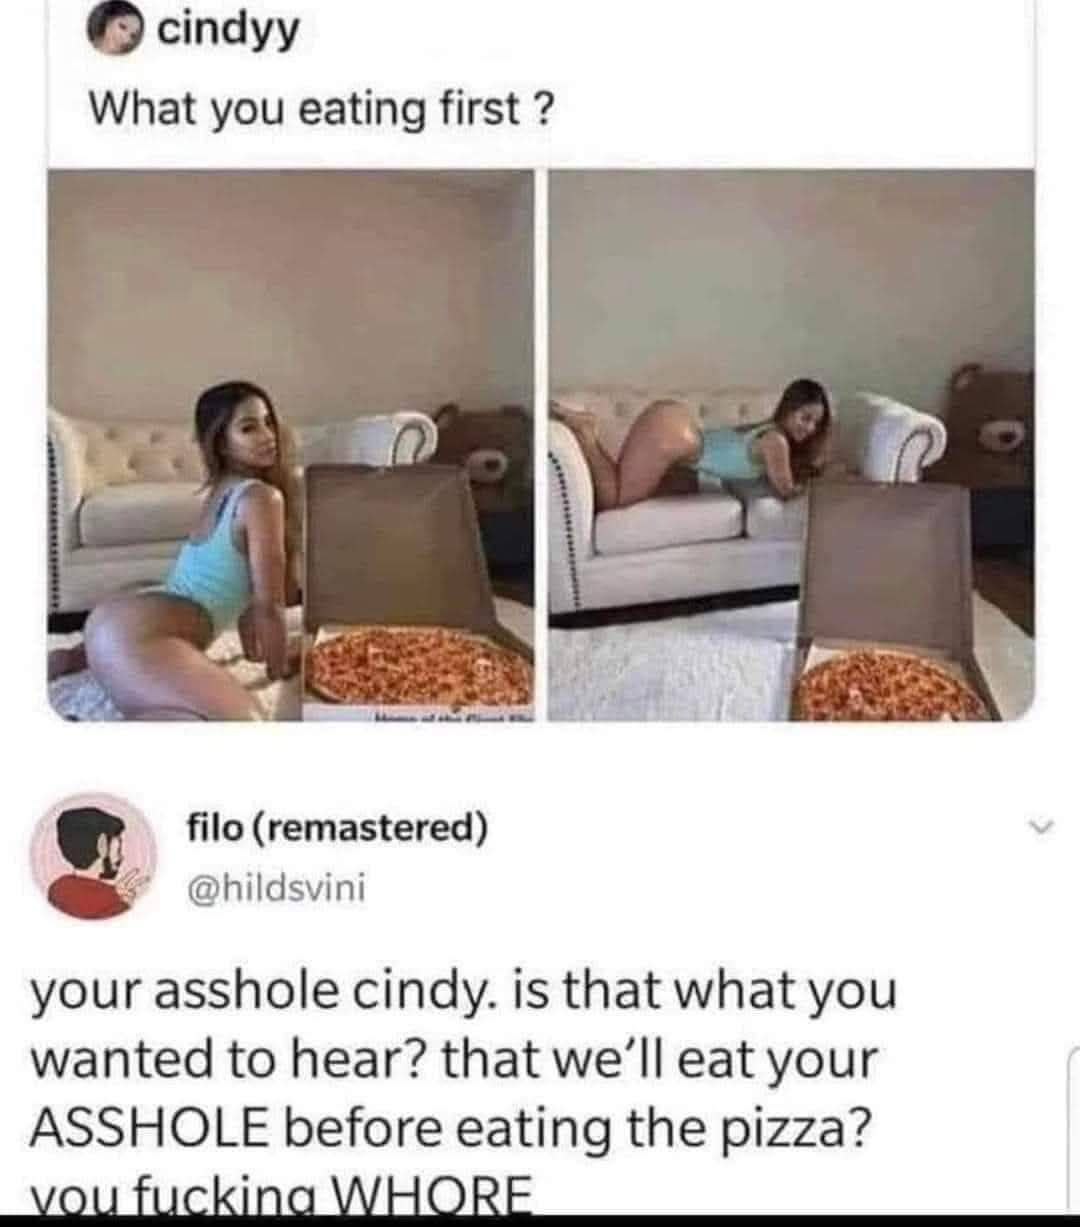Click the cindyy username
The height and width of the screenshot is (1227, 1080).
[x=228, y=30]
